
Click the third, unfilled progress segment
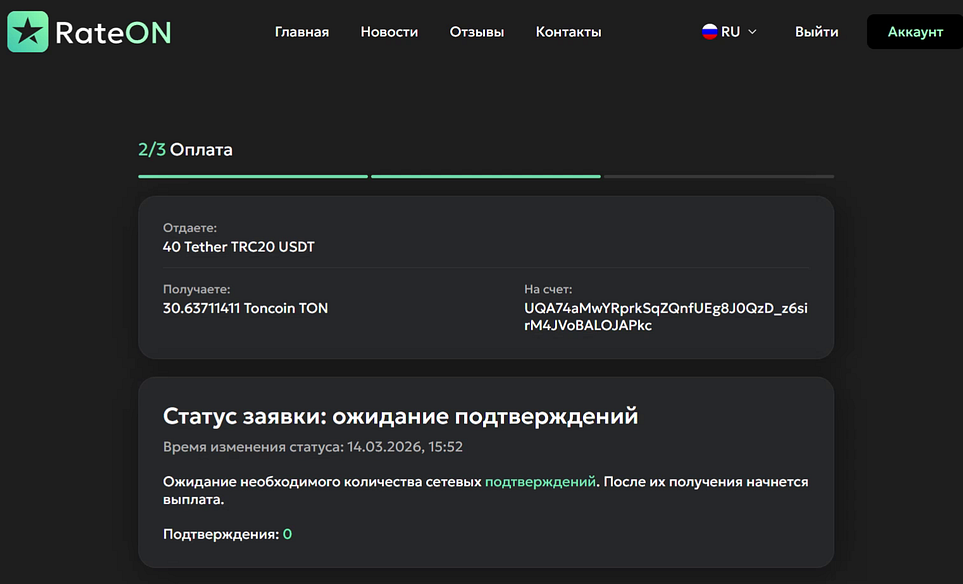[718, 177]
